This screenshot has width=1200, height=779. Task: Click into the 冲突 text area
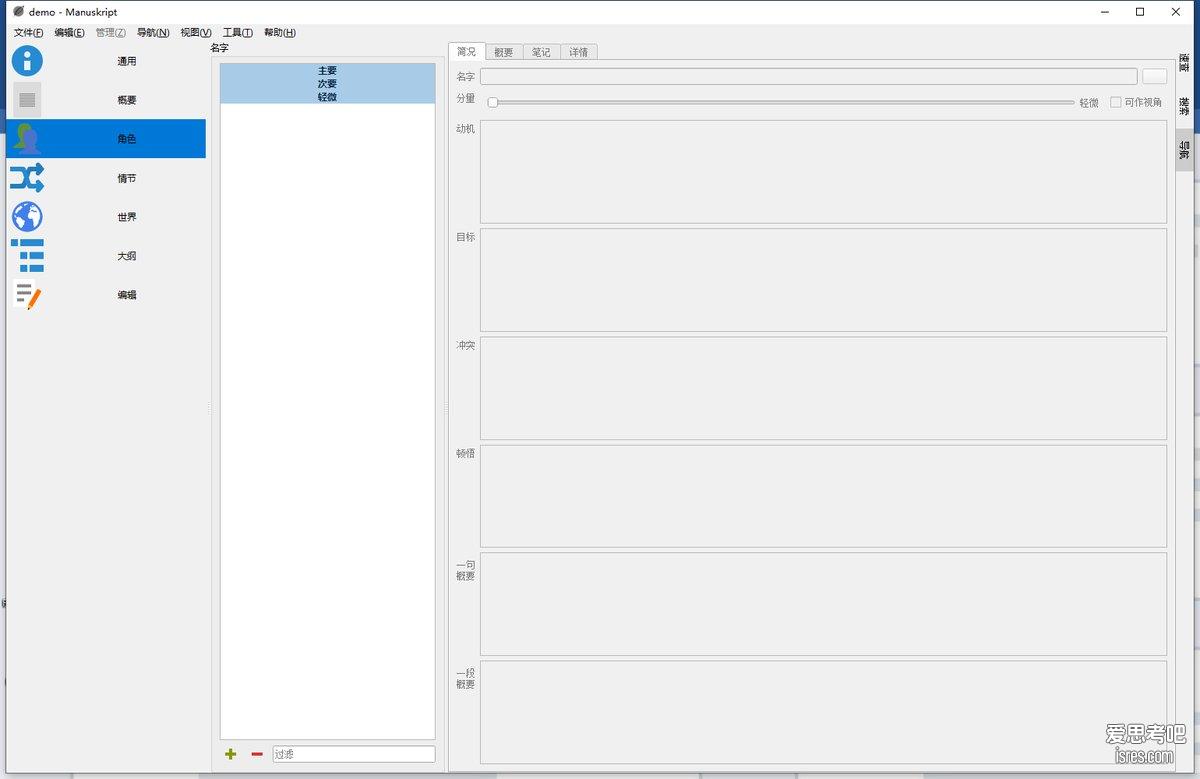823,388
